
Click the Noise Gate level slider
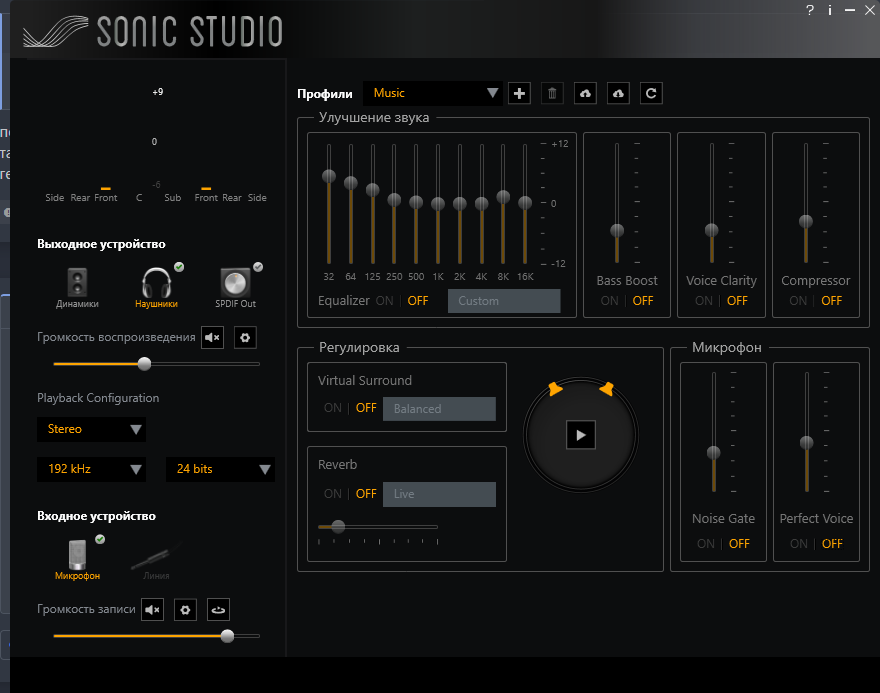(714, 452)
